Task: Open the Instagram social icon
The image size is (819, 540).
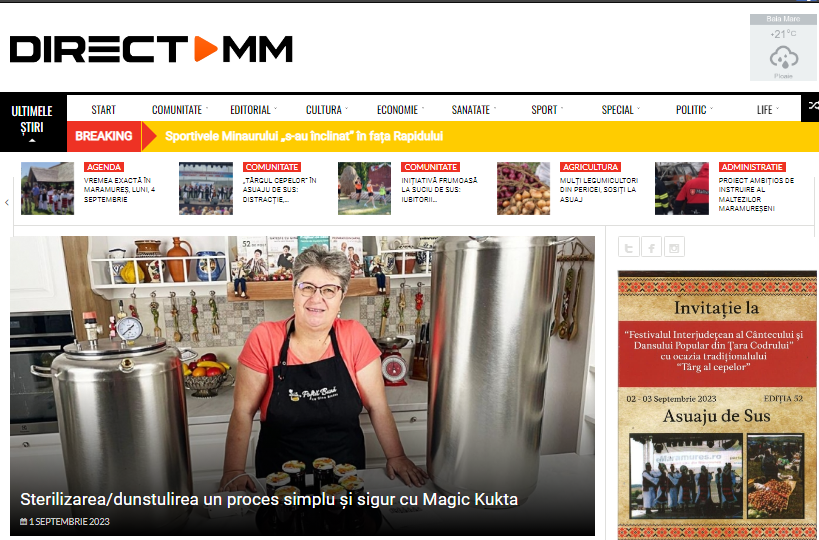Action: pos(674,247)
